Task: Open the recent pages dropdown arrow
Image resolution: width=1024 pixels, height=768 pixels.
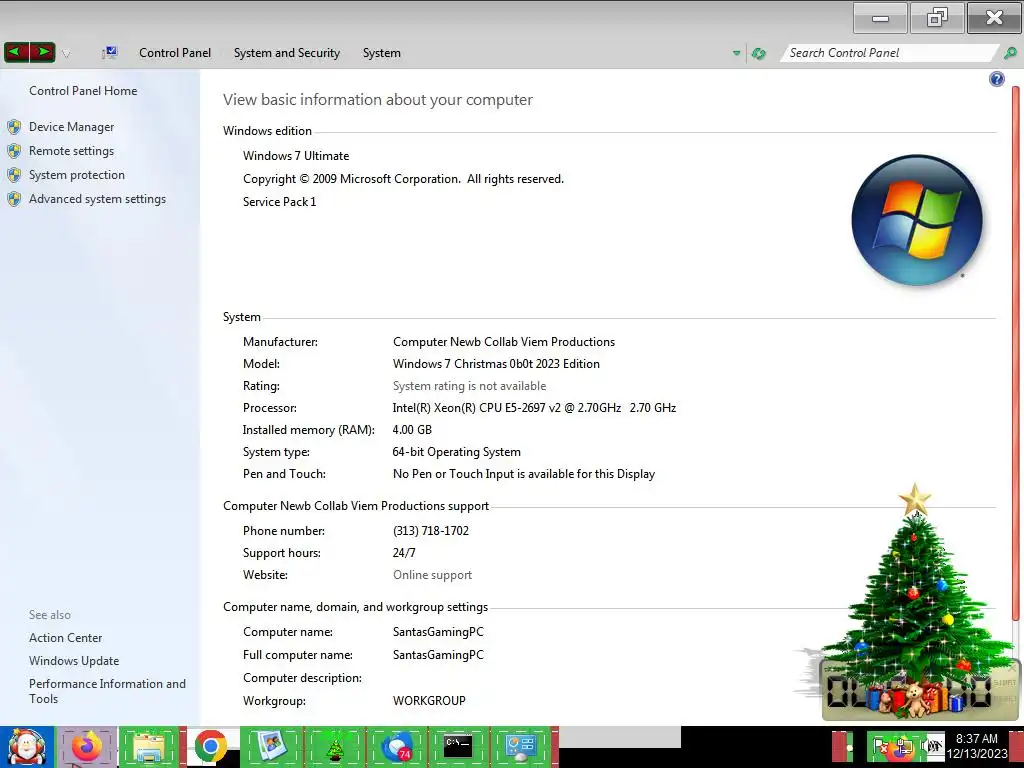Action: pos(66,54)
